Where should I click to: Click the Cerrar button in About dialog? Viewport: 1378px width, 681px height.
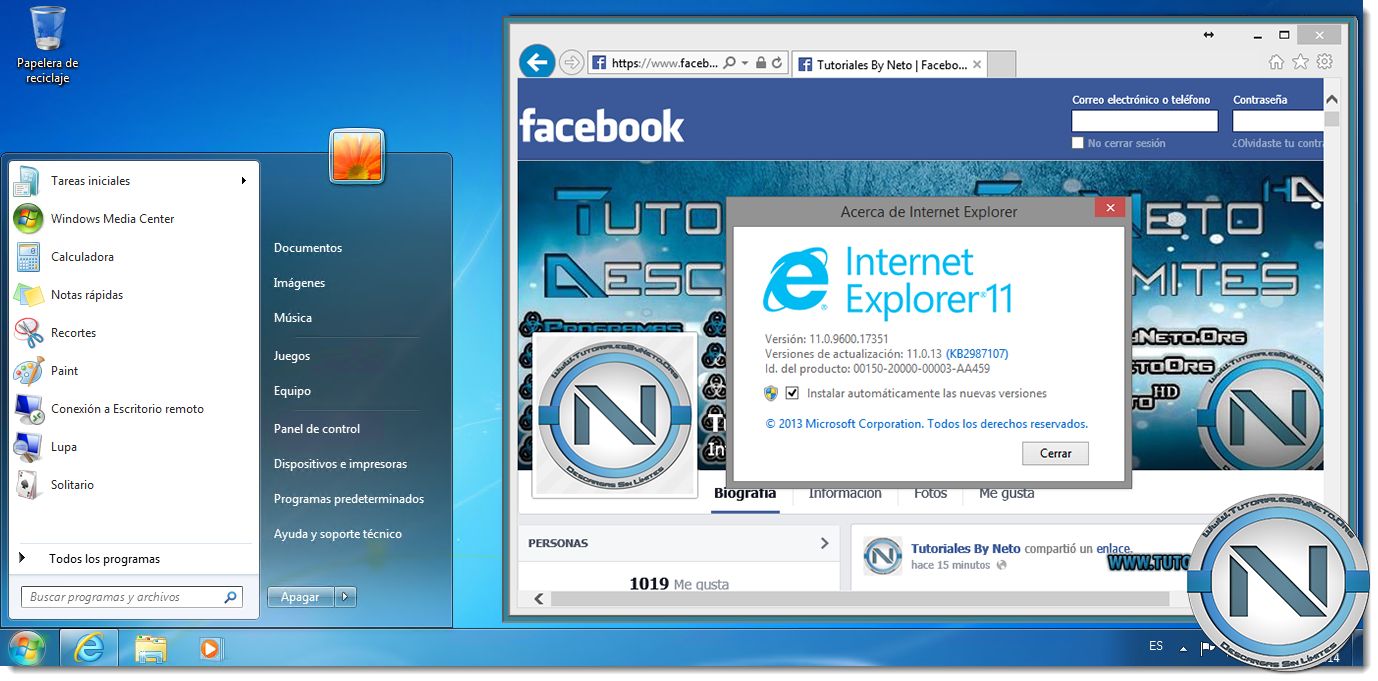(x=1055, y=453)
